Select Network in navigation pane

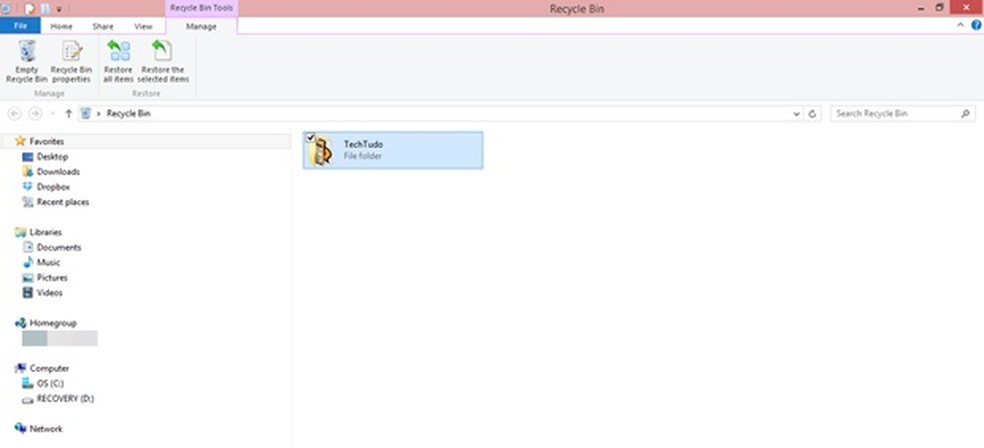point(46,429)
